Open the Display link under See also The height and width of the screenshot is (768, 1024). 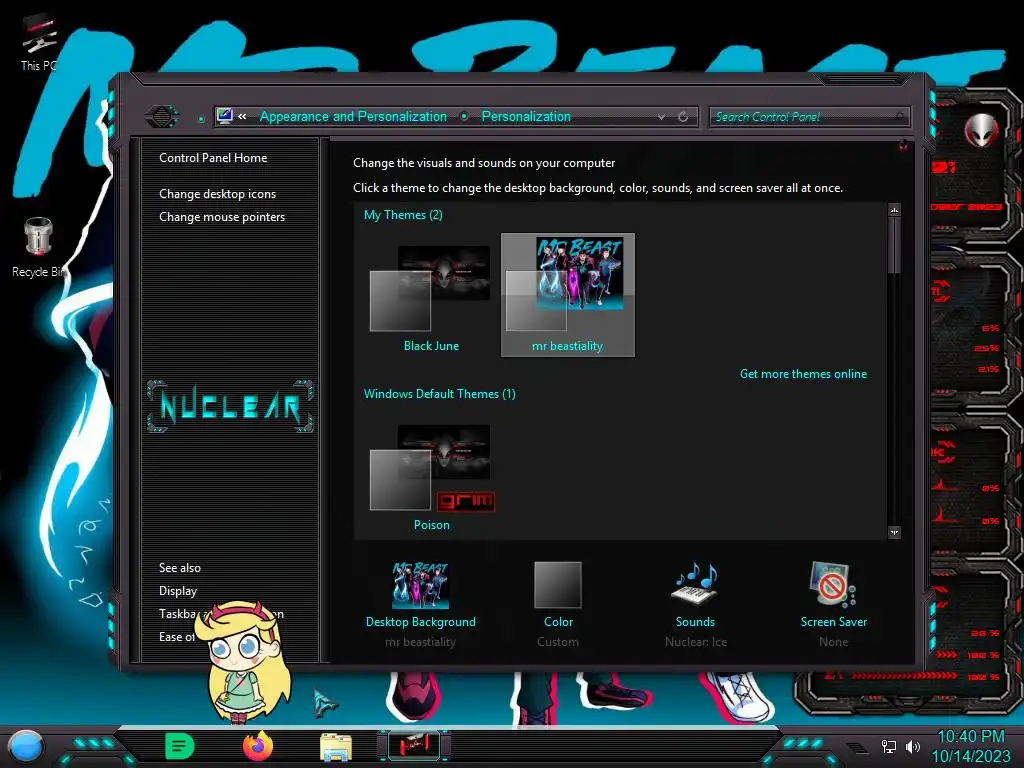[x=178, y=591]
